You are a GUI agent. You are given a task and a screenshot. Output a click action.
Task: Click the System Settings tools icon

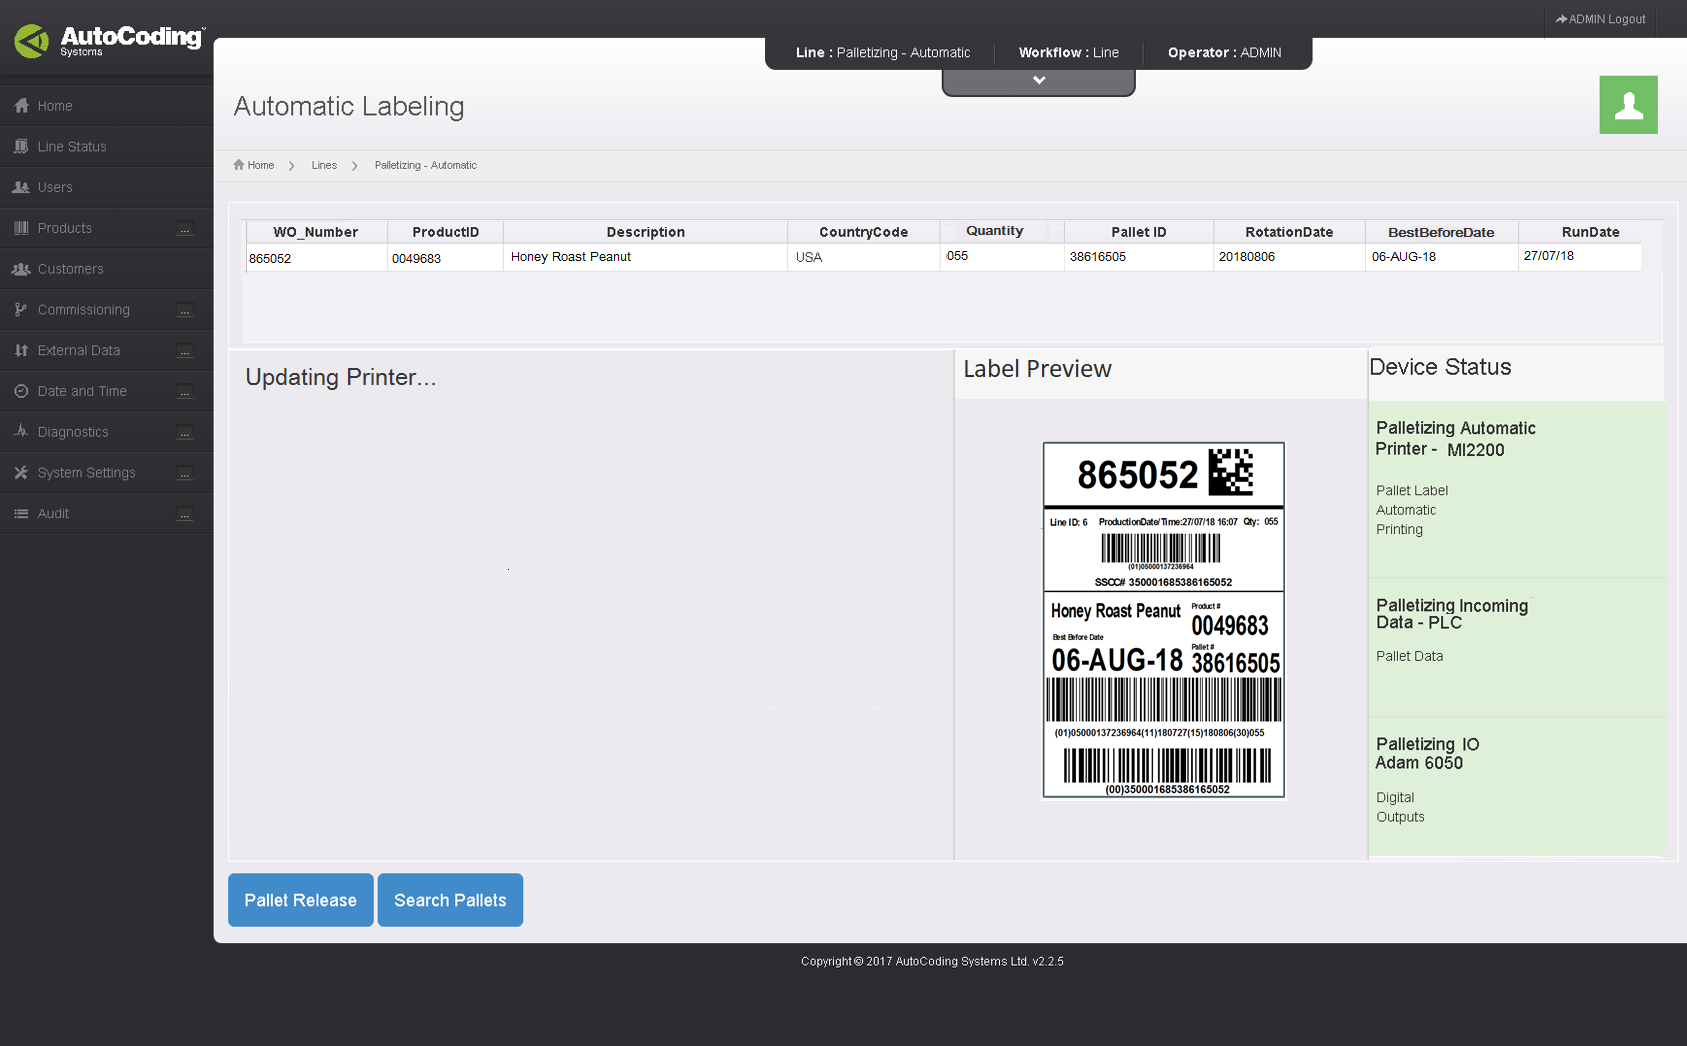[22, 472]
